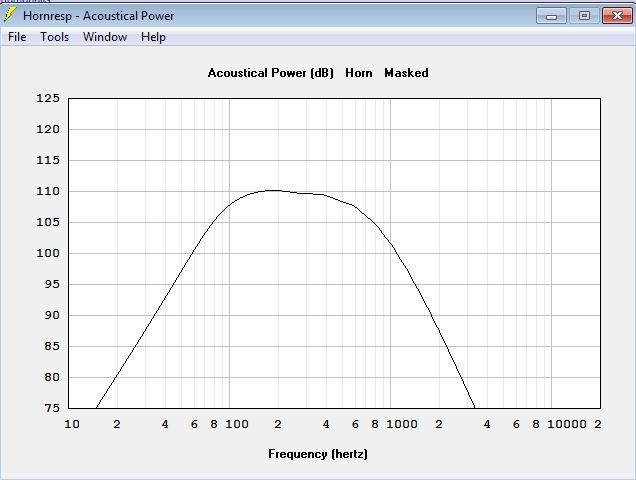This screenshot has width=636, height=480.
Task: Click the 95 dB y-axis value
Action: point(52,284)
